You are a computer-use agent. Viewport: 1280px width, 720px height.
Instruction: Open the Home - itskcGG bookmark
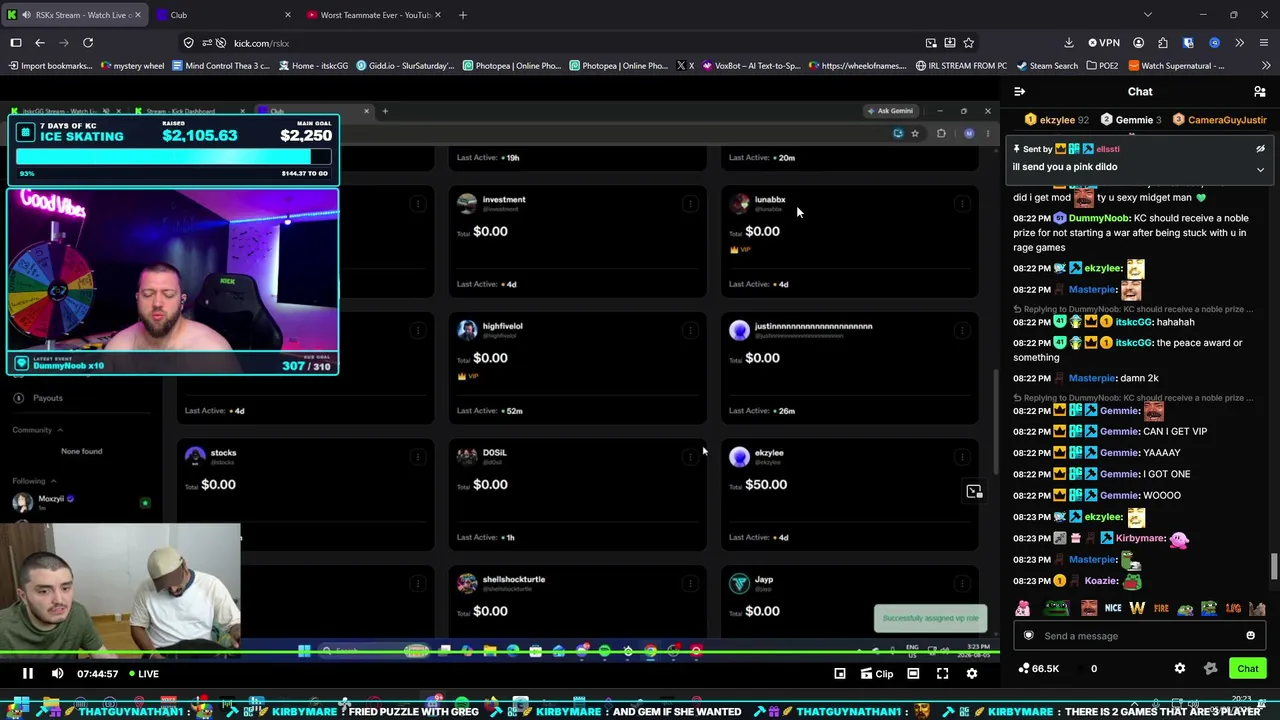tap(313, 66)
